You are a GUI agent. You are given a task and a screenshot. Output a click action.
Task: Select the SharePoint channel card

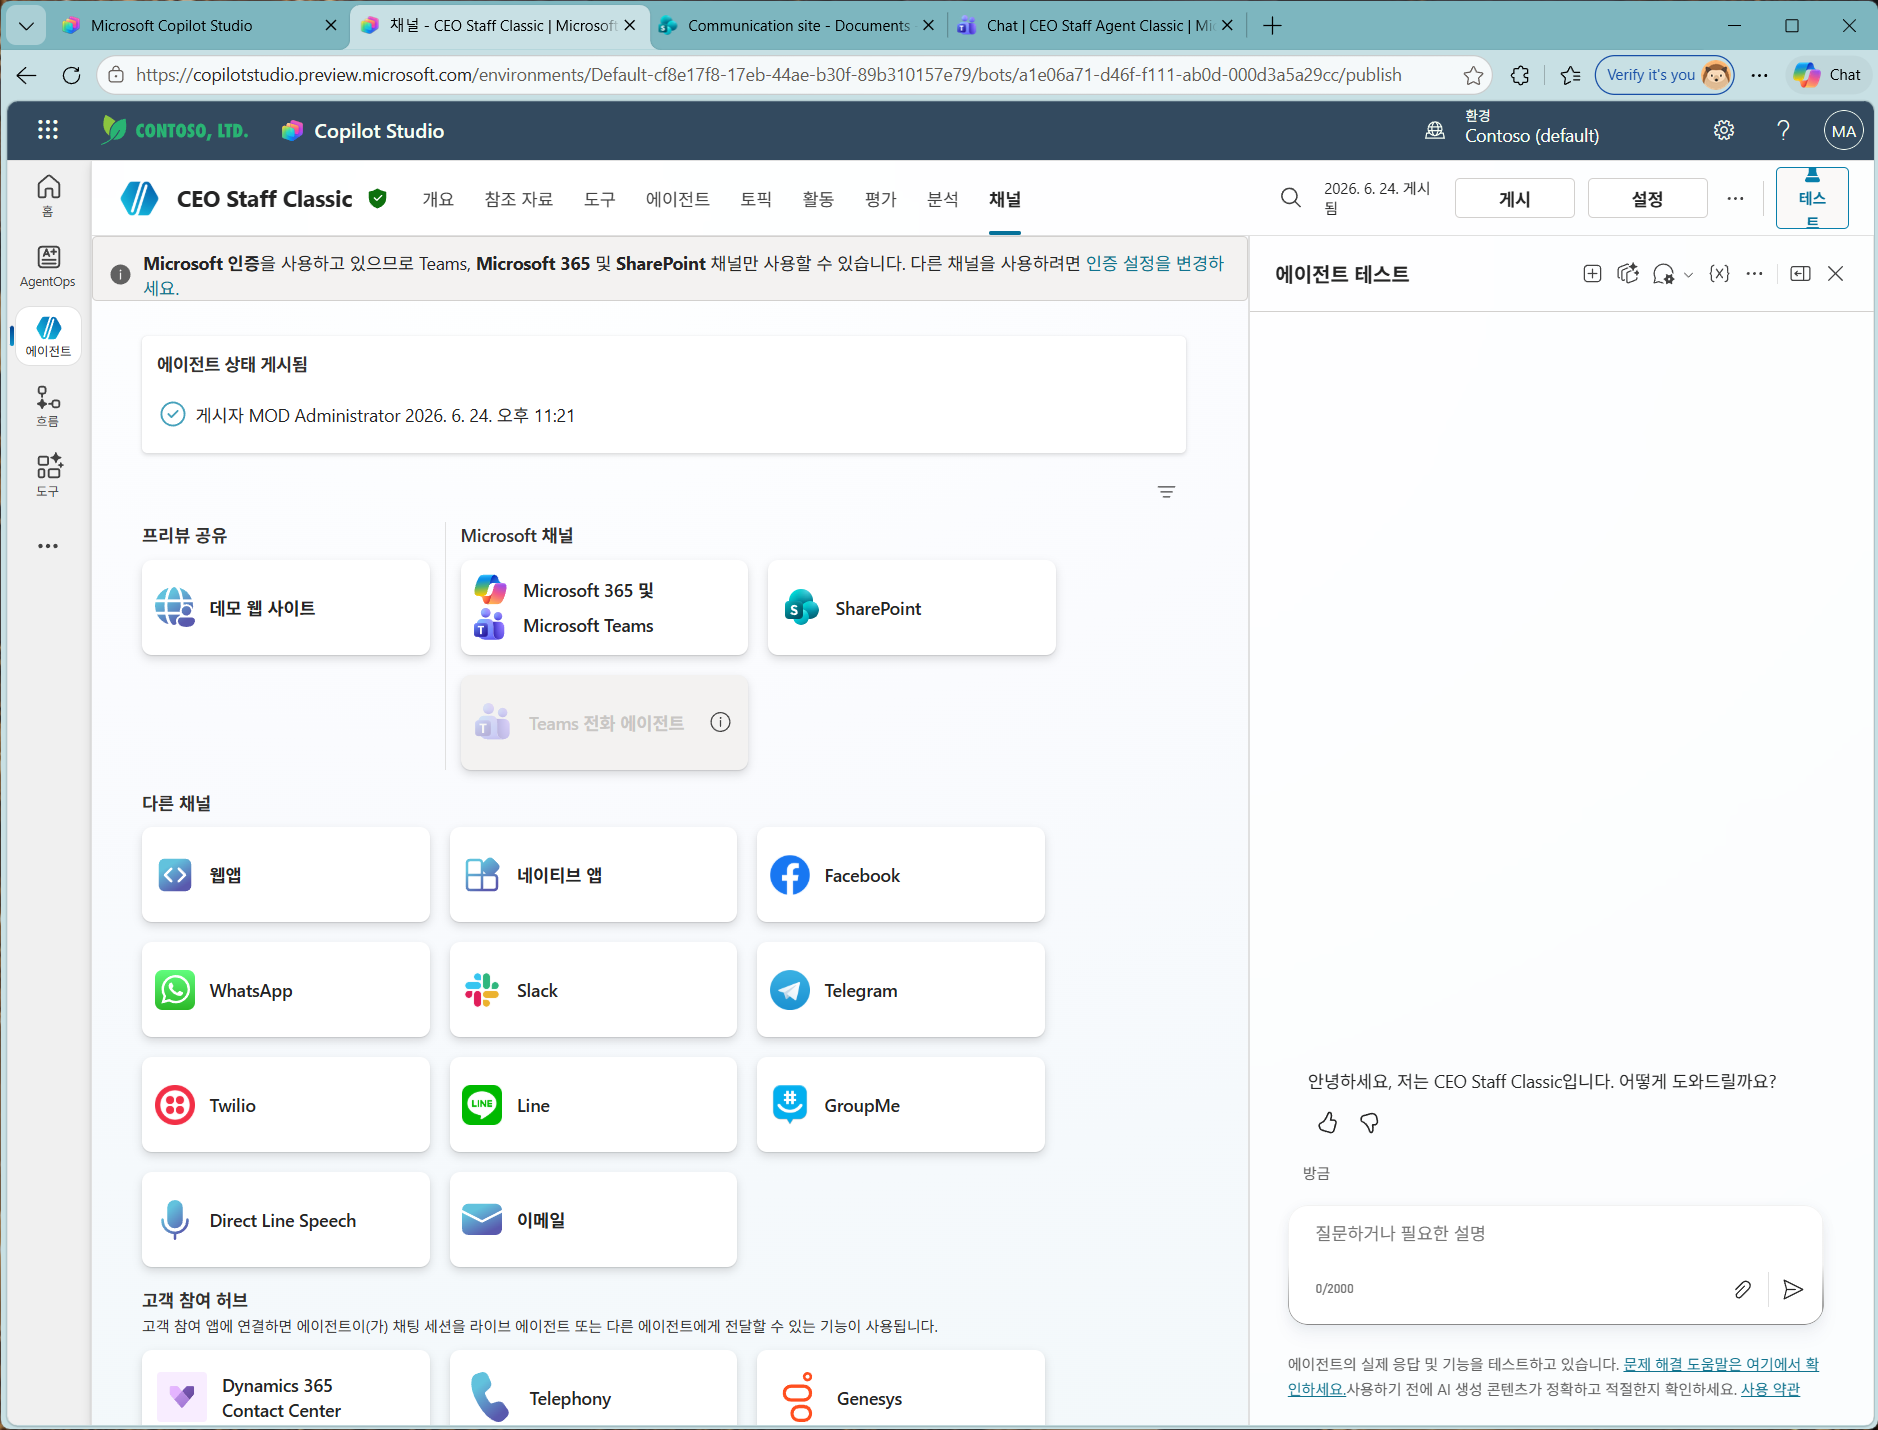pos(912,608)
